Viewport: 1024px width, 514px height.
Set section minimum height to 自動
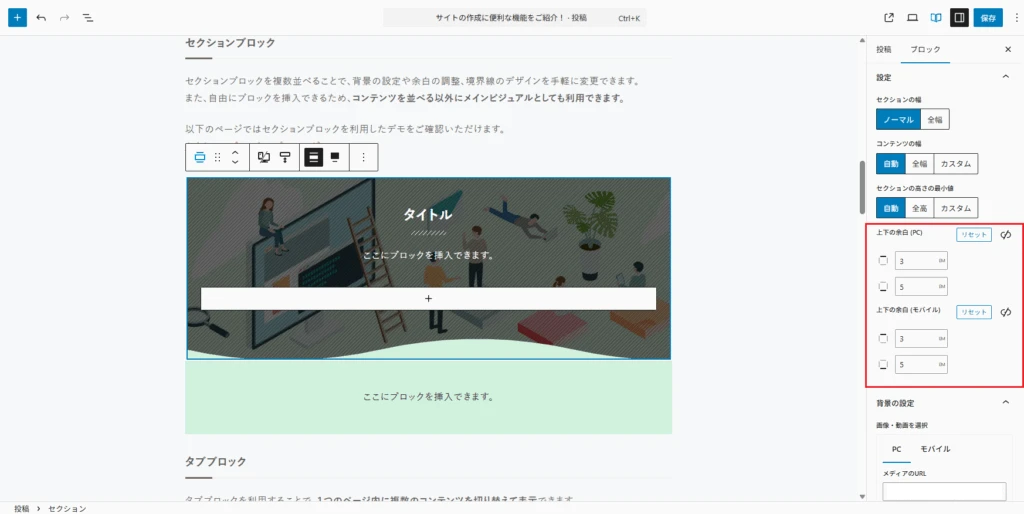891,208
